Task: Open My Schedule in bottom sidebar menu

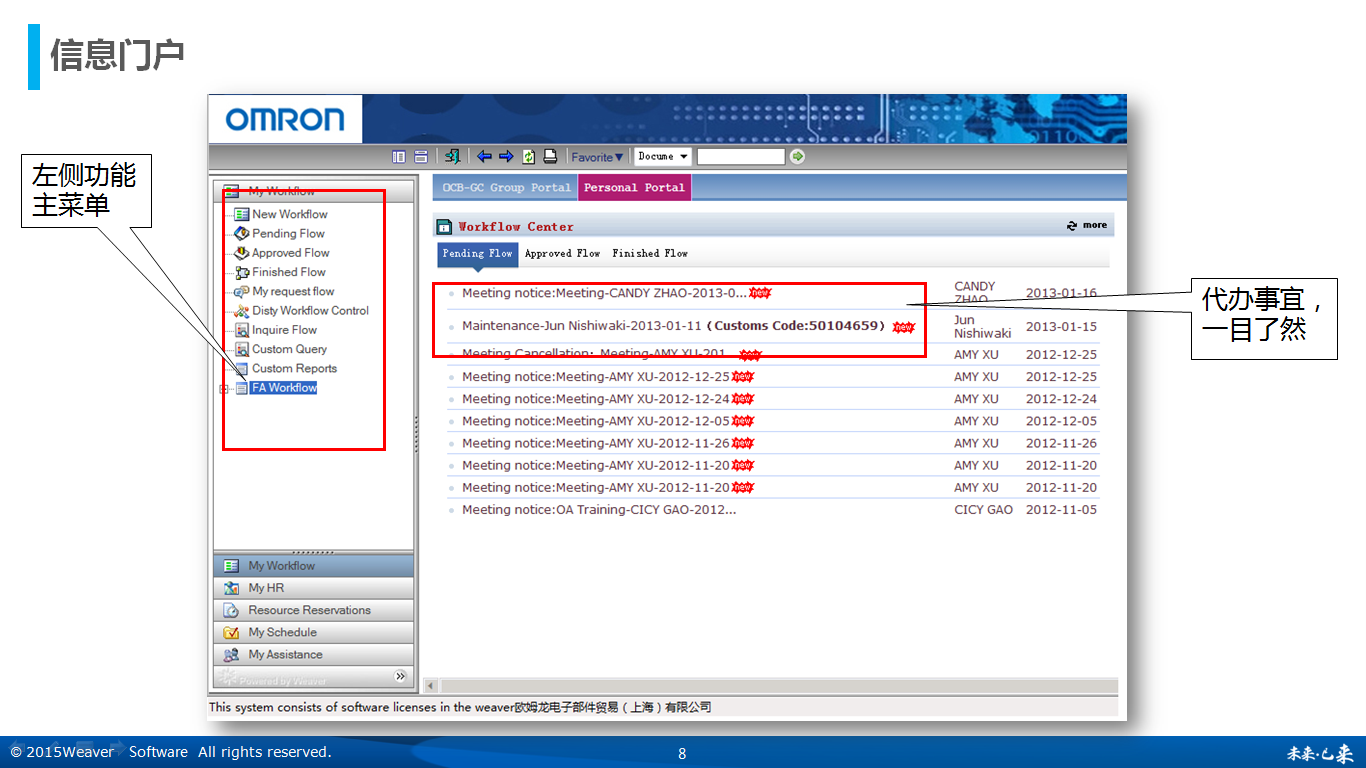Action: [x=282, y=633]
